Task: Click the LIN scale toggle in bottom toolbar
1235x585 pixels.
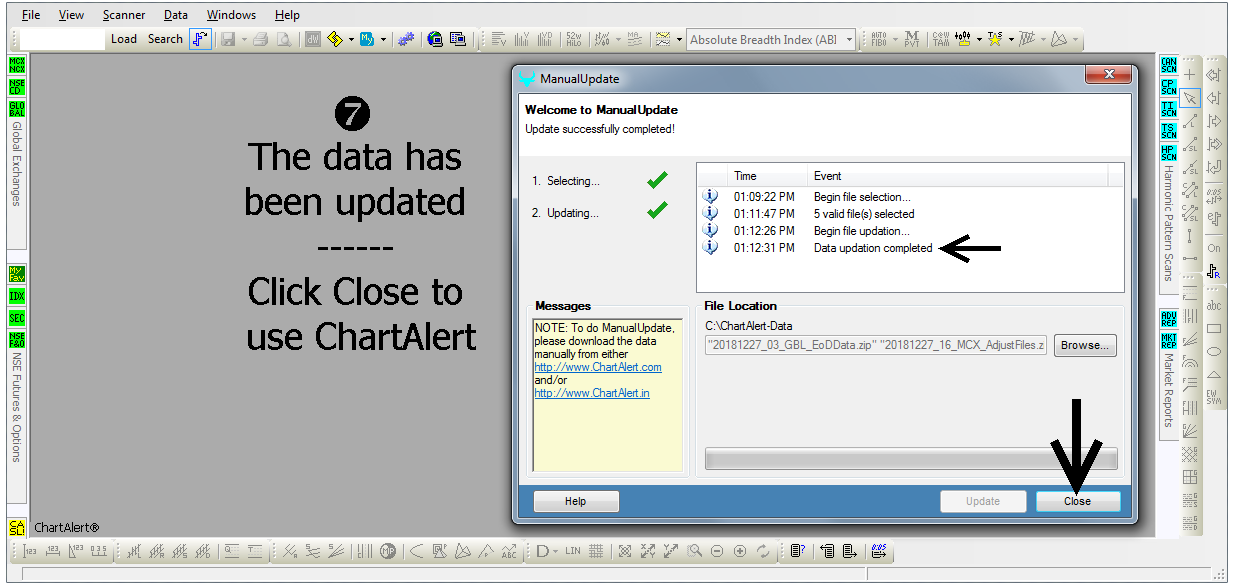Action: (x=573, y=551)
